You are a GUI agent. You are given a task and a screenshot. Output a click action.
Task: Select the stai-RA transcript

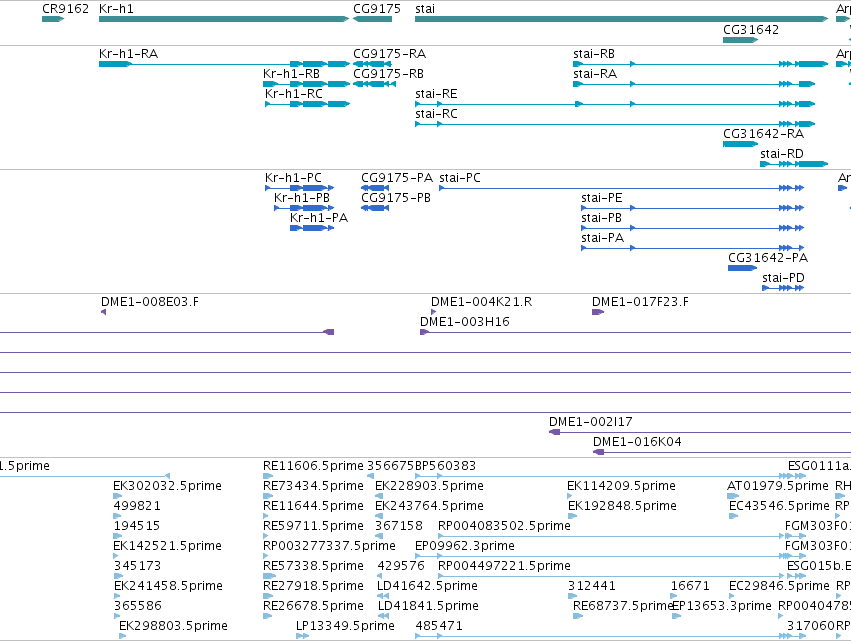click(694, 84)
